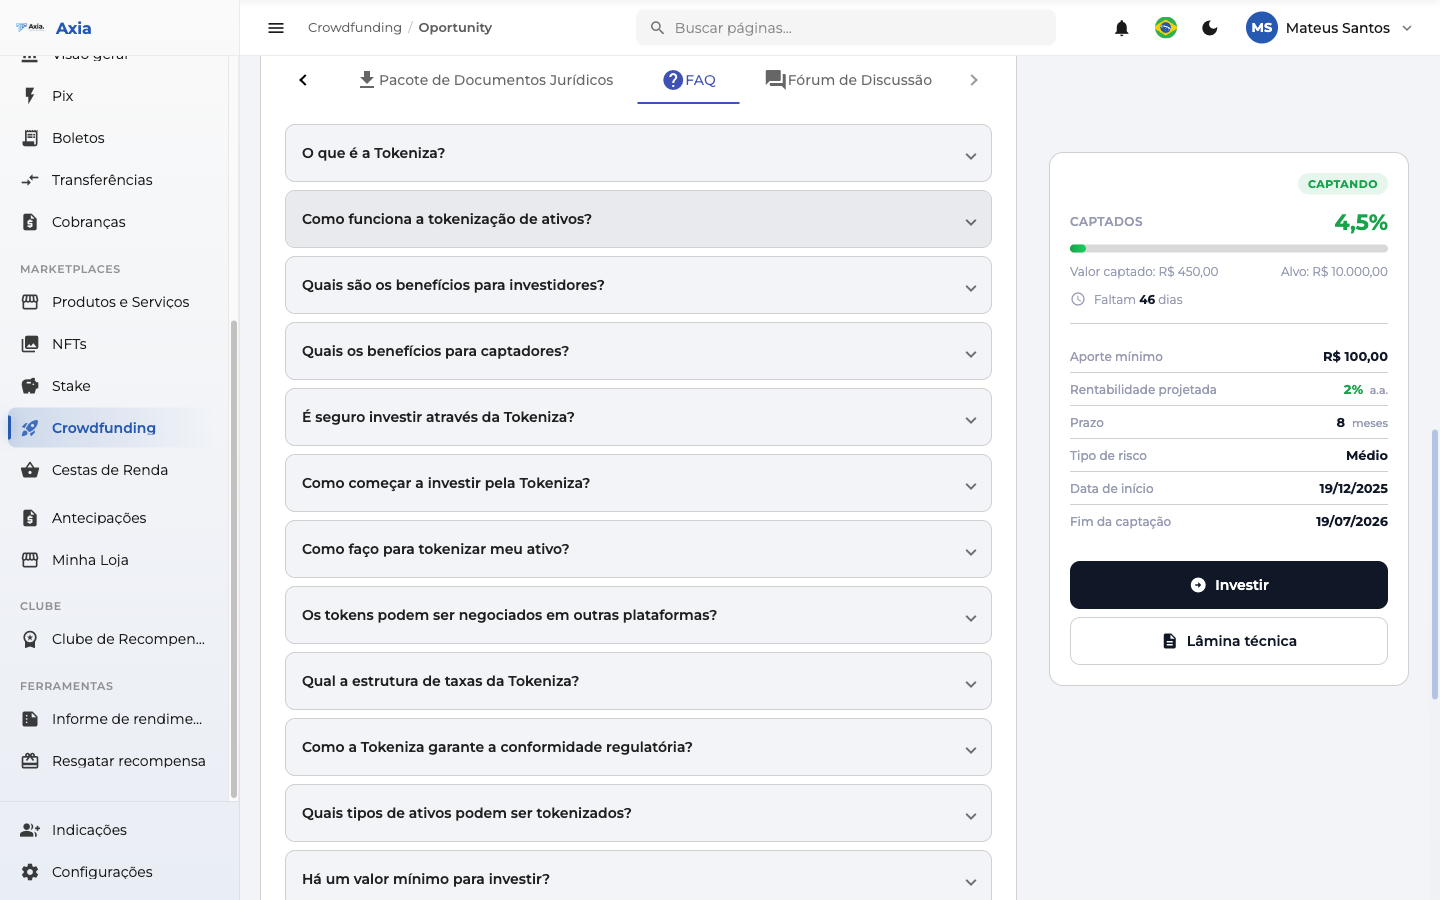1440x900 pixels.
Task: Click the Captados funding progress bar
Action: pos(1229,248)
